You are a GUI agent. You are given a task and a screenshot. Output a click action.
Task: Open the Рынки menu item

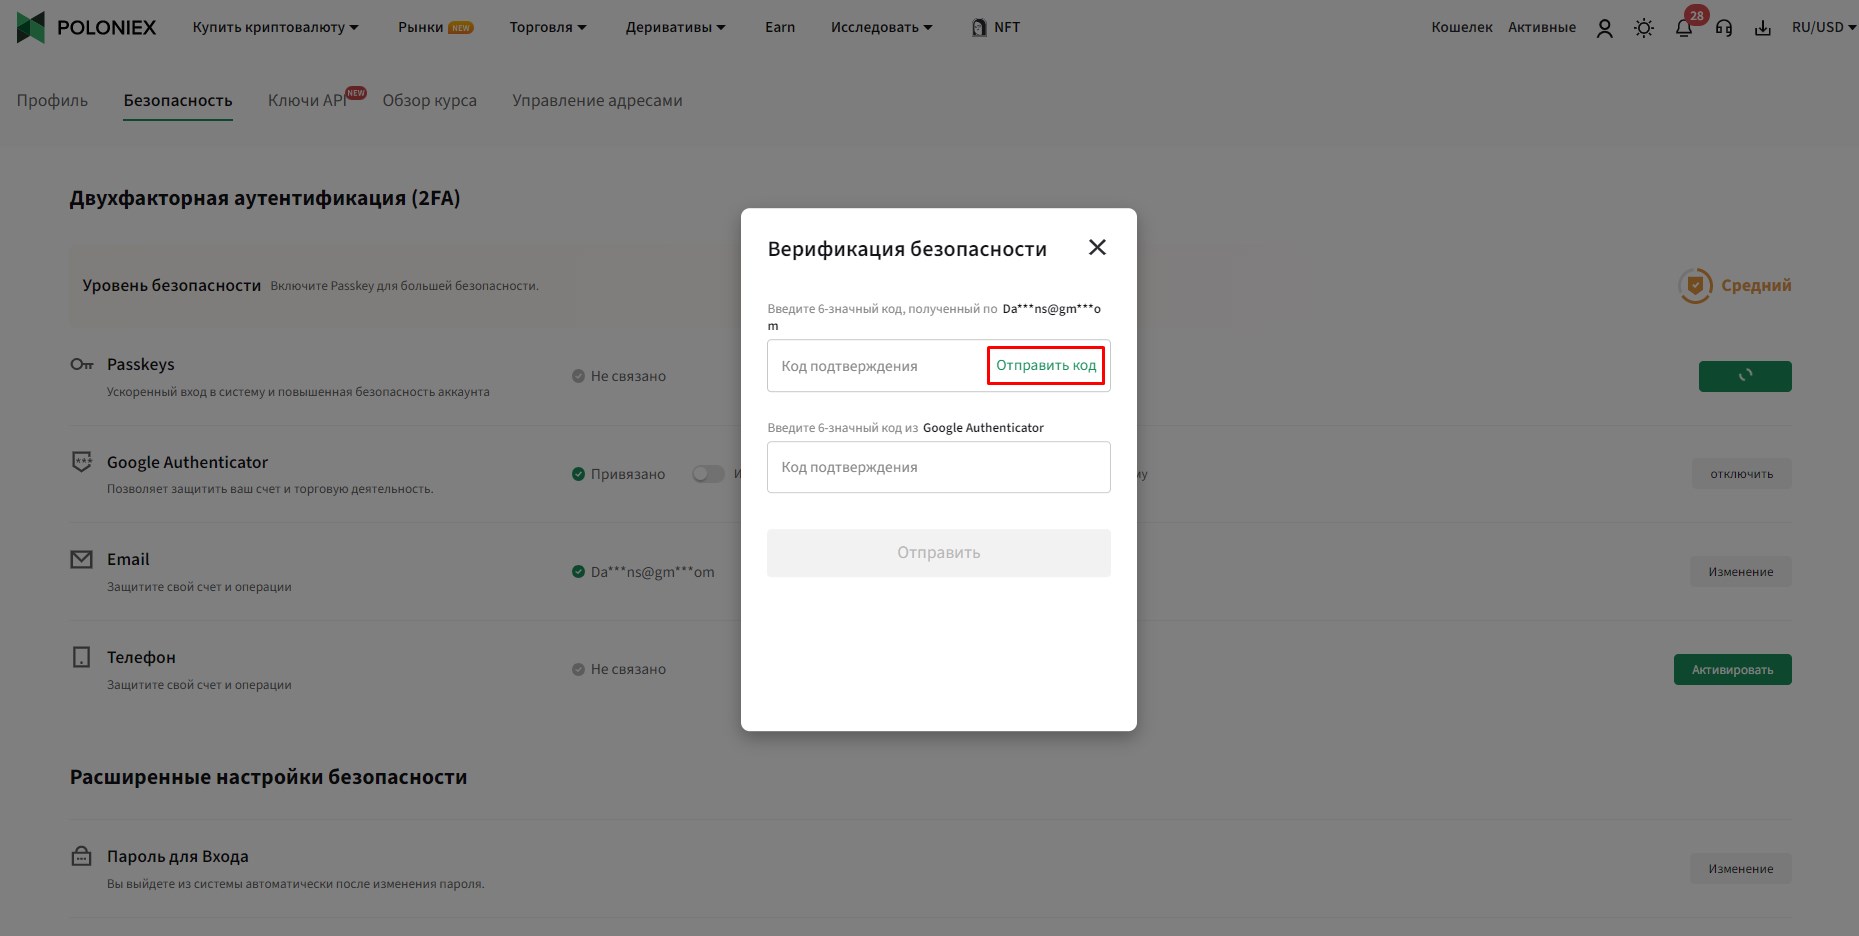coord(436,27)
